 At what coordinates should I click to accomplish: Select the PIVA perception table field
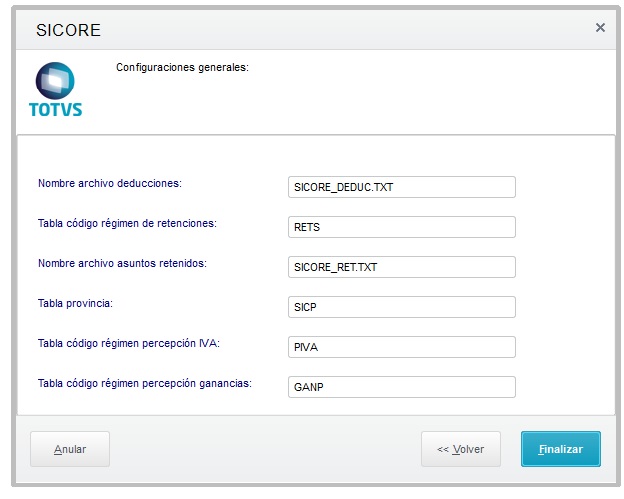402,347
